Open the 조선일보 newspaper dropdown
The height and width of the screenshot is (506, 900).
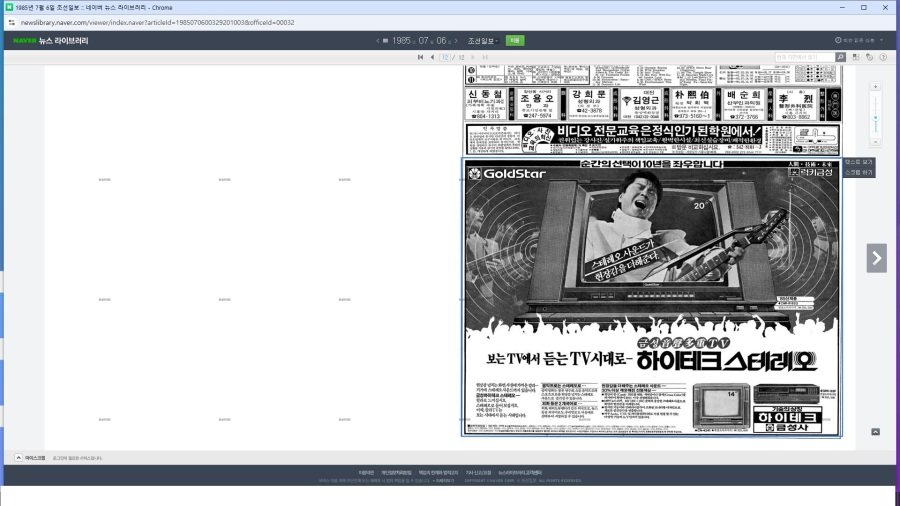[483, 41]
